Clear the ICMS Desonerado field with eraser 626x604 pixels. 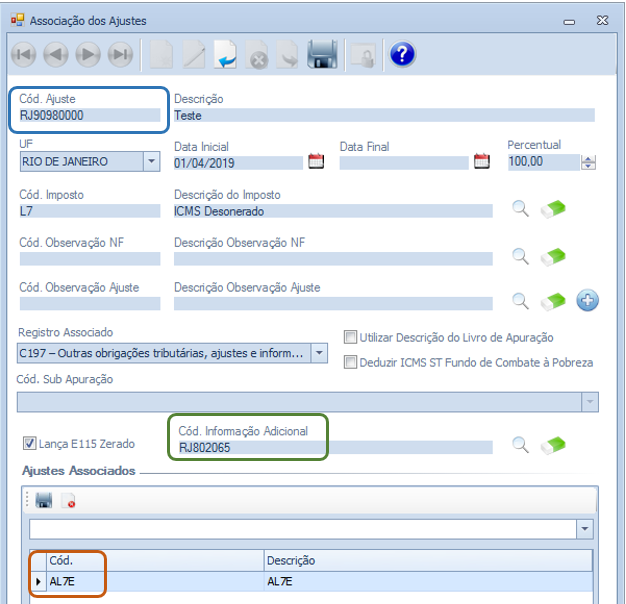click(553, 208)
